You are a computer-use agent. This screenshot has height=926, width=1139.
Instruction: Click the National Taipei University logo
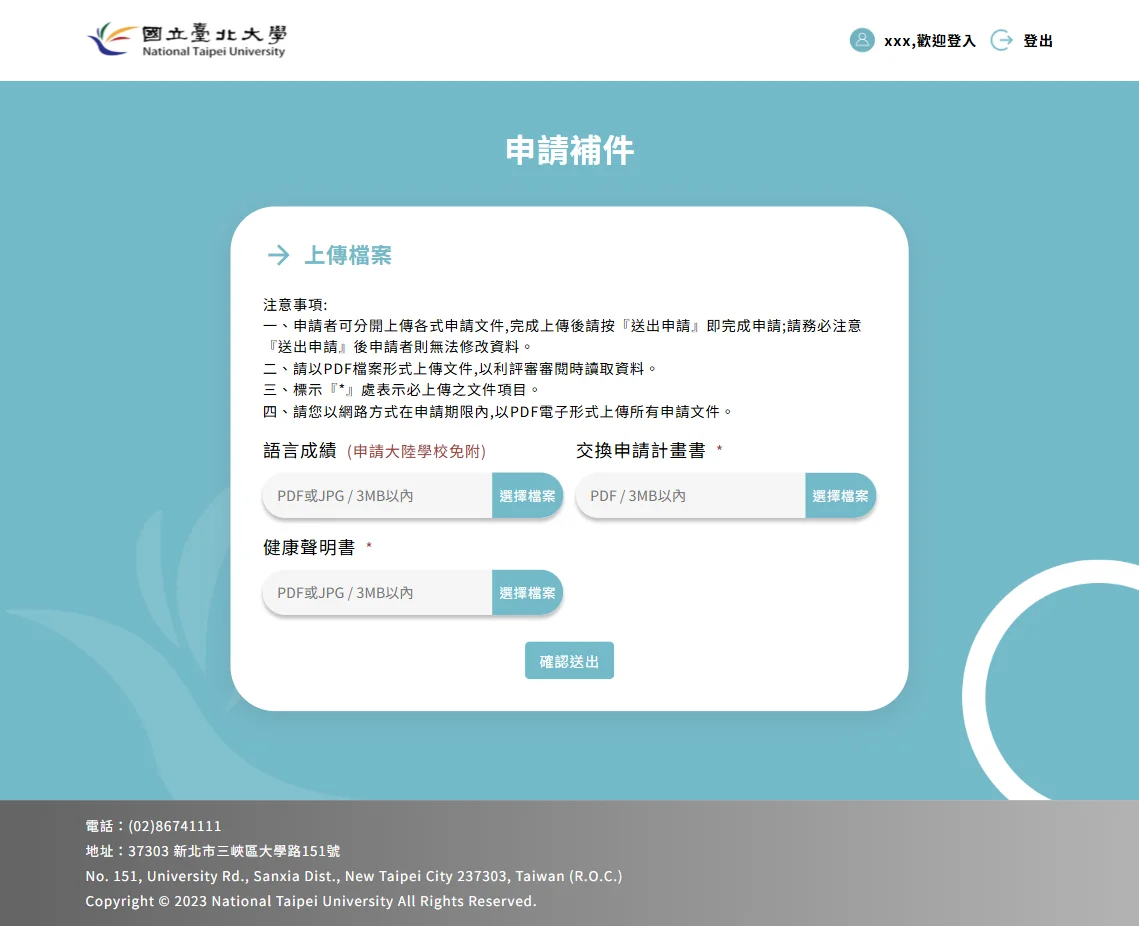(186, 40)
